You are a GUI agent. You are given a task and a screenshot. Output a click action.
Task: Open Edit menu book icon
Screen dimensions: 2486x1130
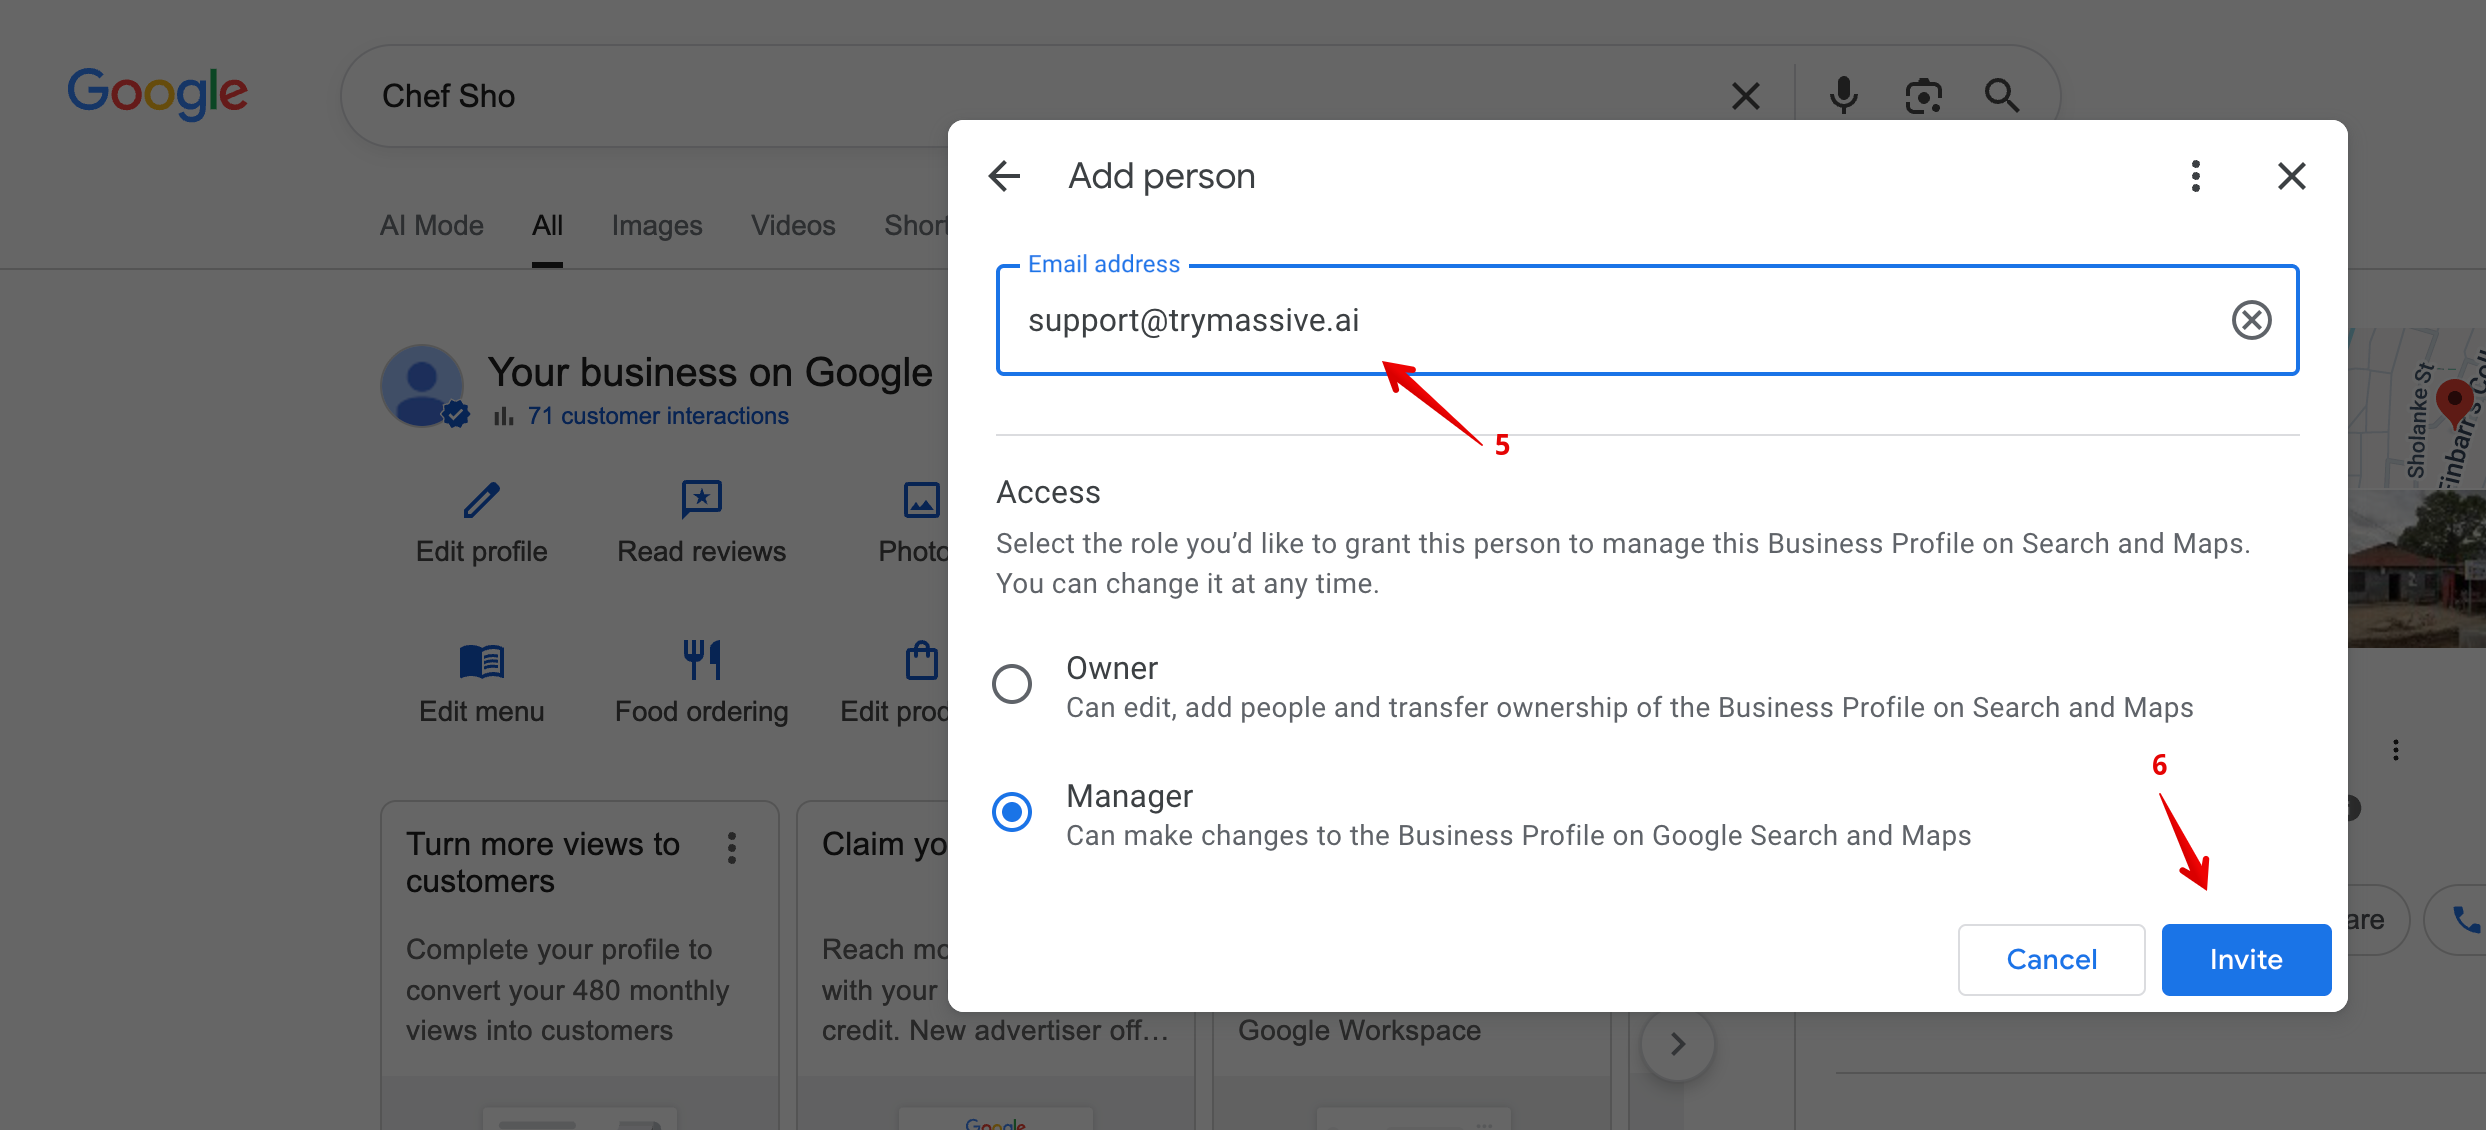point(481,661)
